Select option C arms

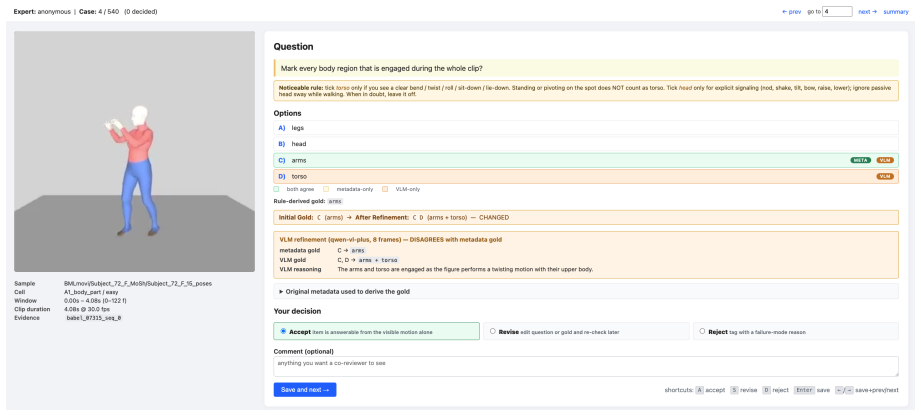click(586, 160)
